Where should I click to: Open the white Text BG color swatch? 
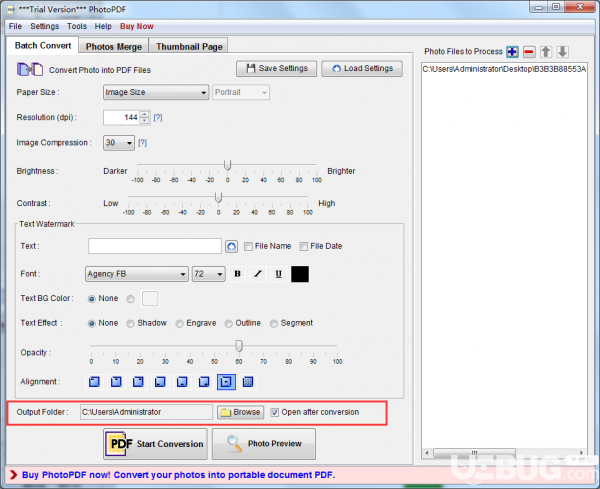(150, 298)
